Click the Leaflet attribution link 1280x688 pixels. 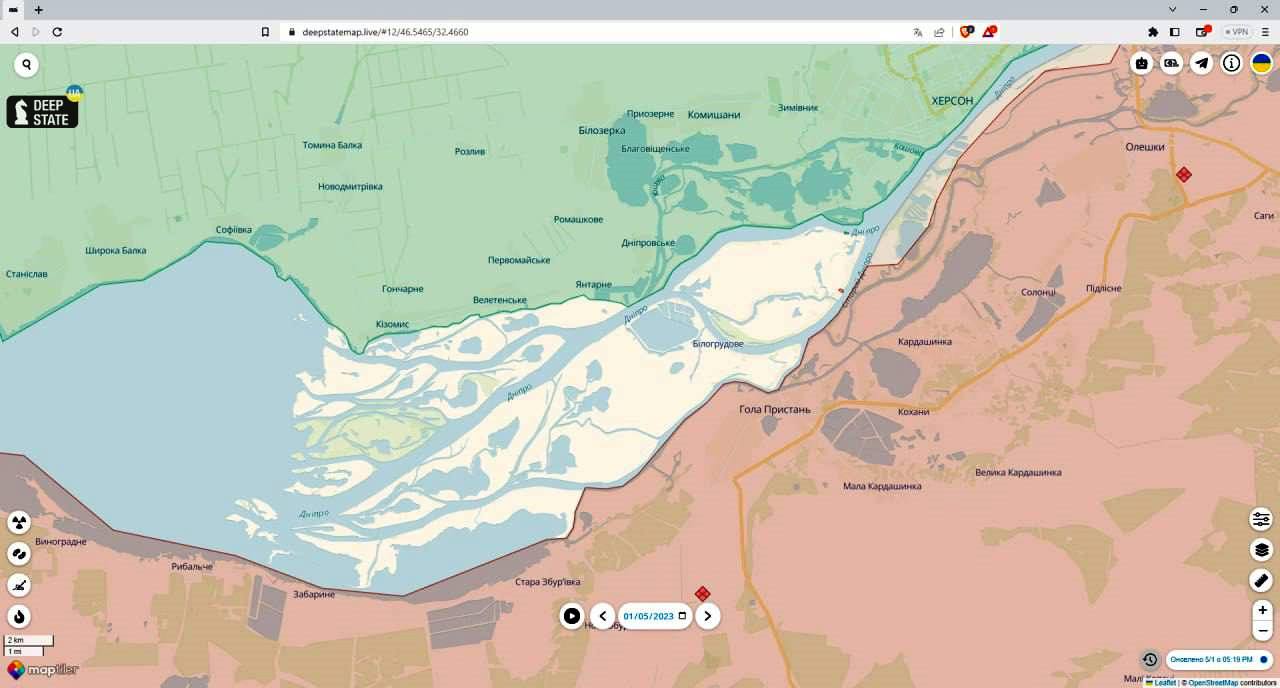point(1164,683)
